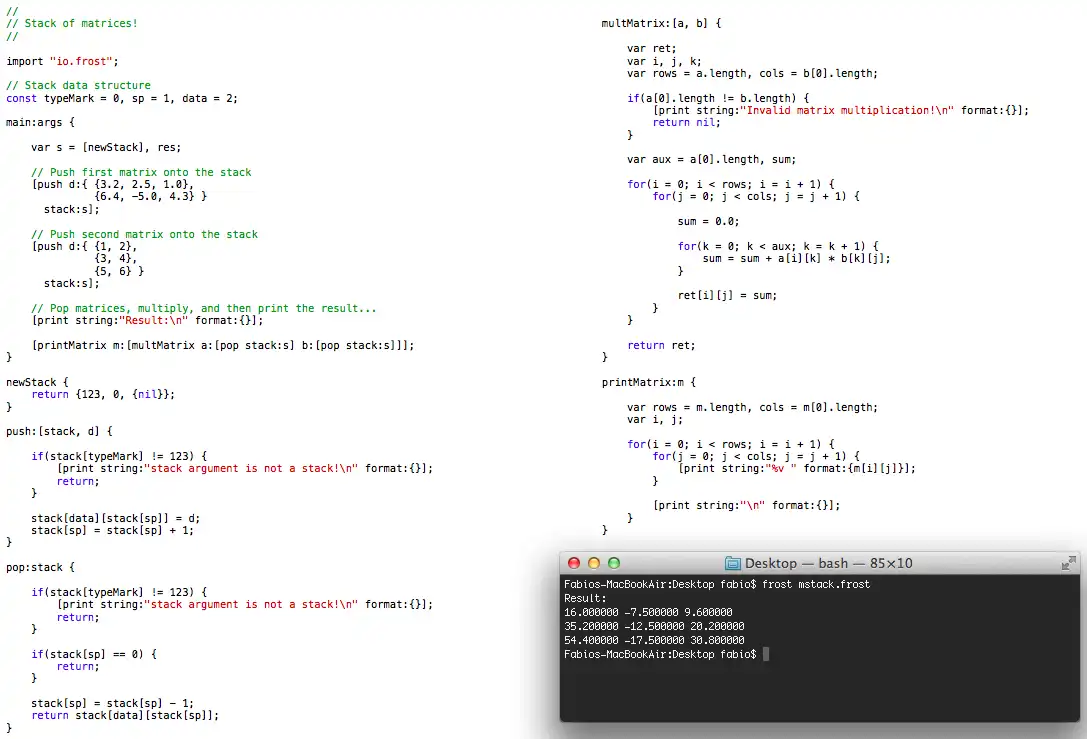The image size is (1087, 739).
Task: Click the fullscreen arrows icon in the terminal title bar
Action: (x=1068, y=563)
